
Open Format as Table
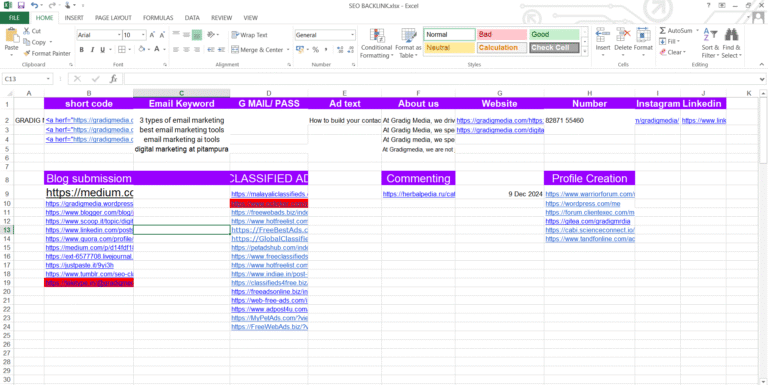[x=408, y=43]
